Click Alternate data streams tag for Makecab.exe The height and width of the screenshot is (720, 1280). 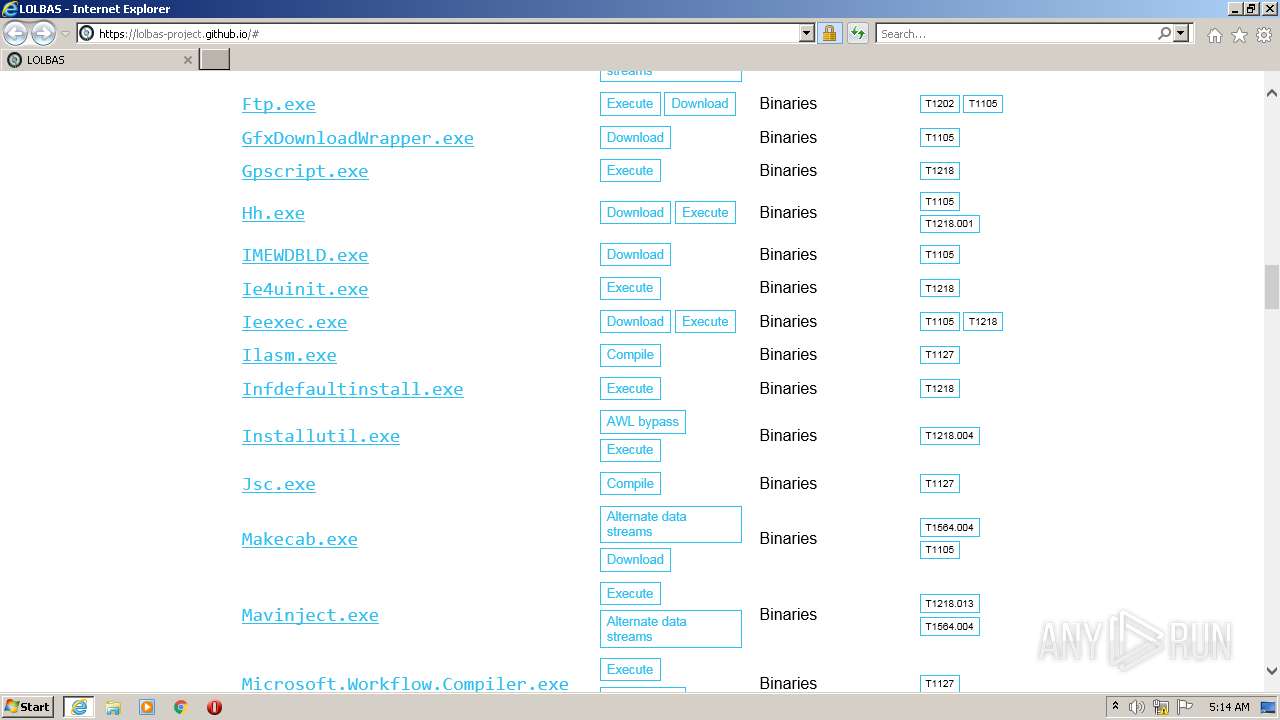pyautogui.click(x=671, y=524)
